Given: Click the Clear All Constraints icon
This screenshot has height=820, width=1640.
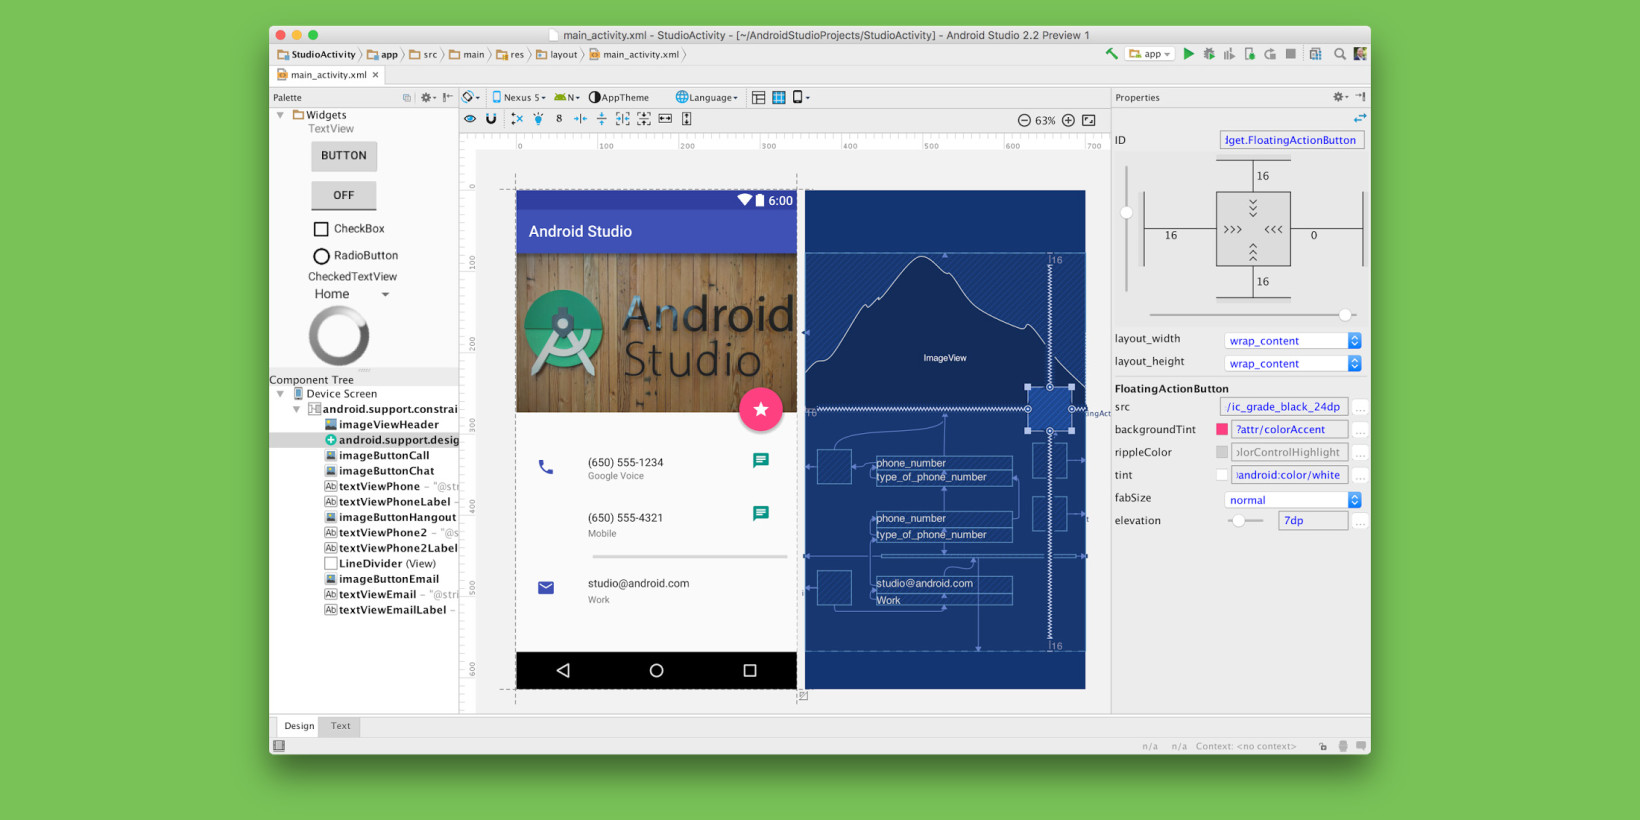Looking at the screenshot, I should [517, 119].
